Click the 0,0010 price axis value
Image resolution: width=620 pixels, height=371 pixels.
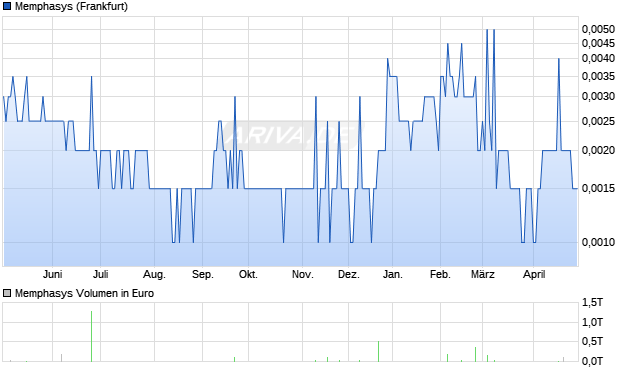(598, 242)
